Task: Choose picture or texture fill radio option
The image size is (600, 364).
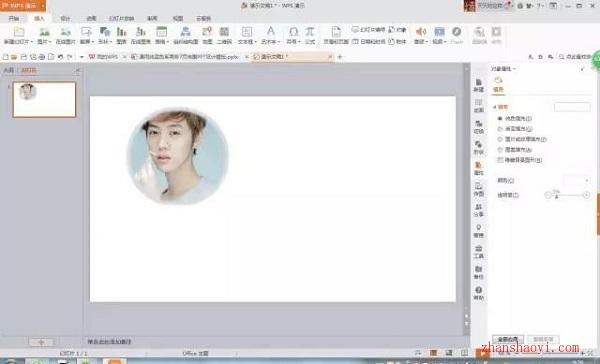Action: pyautogui.click(x=500, y=139)
